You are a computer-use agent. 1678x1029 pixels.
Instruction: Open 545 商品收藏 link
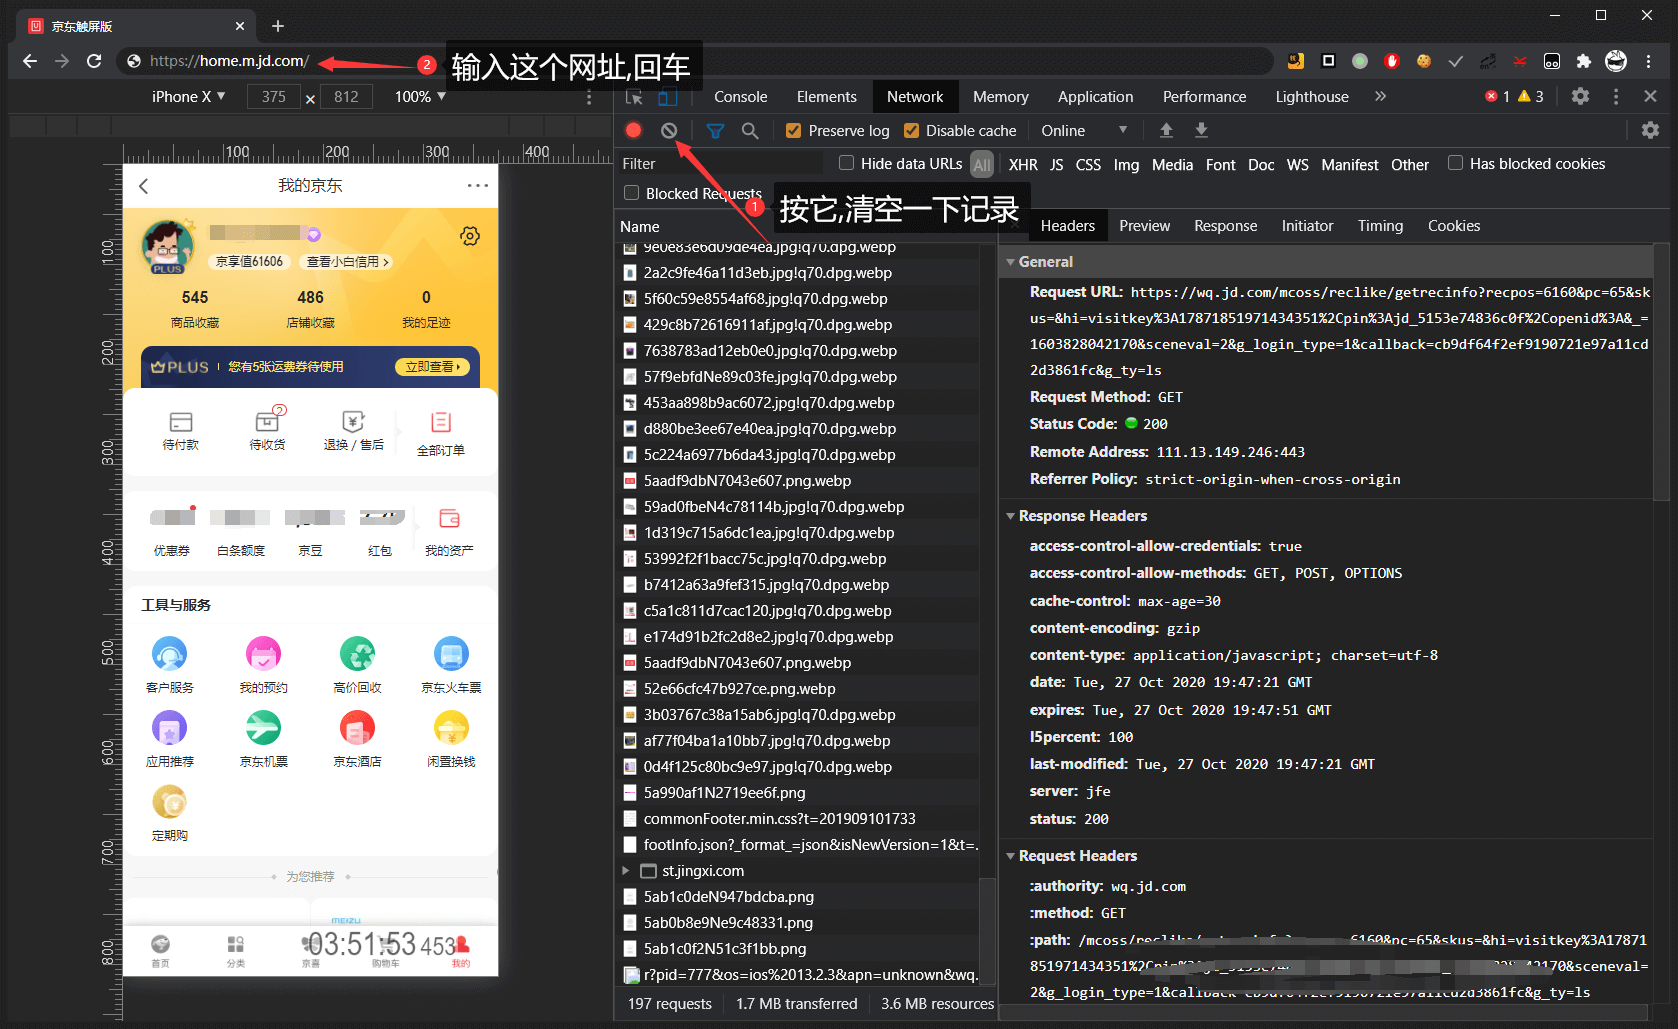tap(195, 309)
